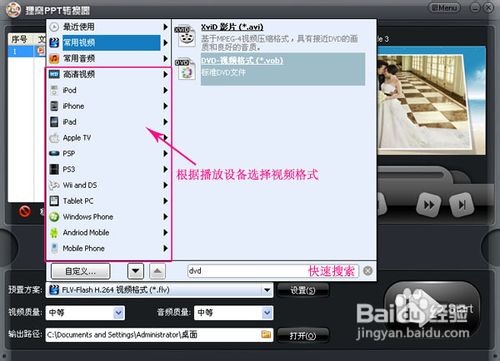Screen dimensions: 500x361
Task: Click the fast-forward playback button
Action: 429,205
